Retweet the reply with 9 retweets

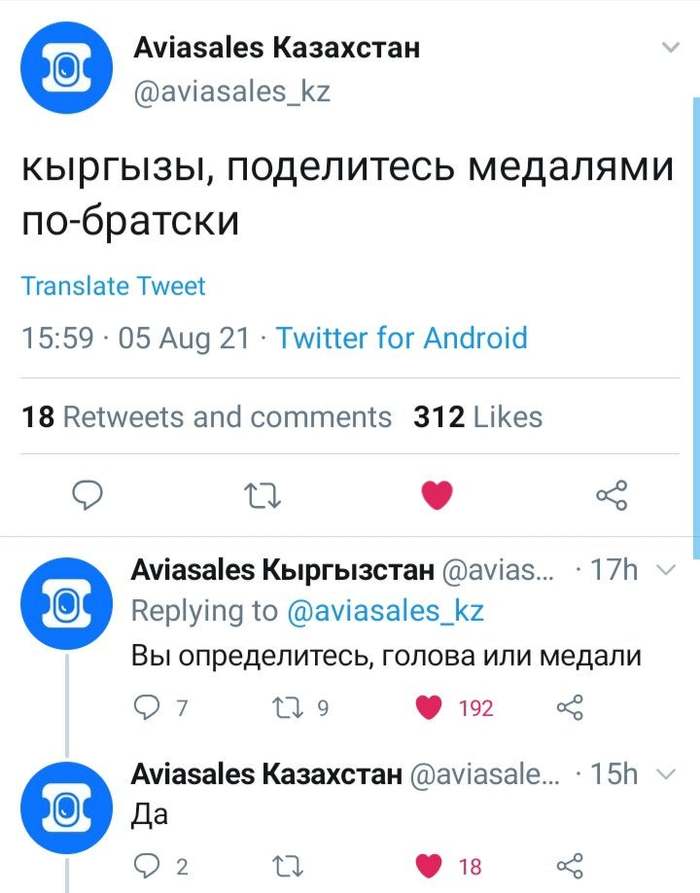coord(286,708)
